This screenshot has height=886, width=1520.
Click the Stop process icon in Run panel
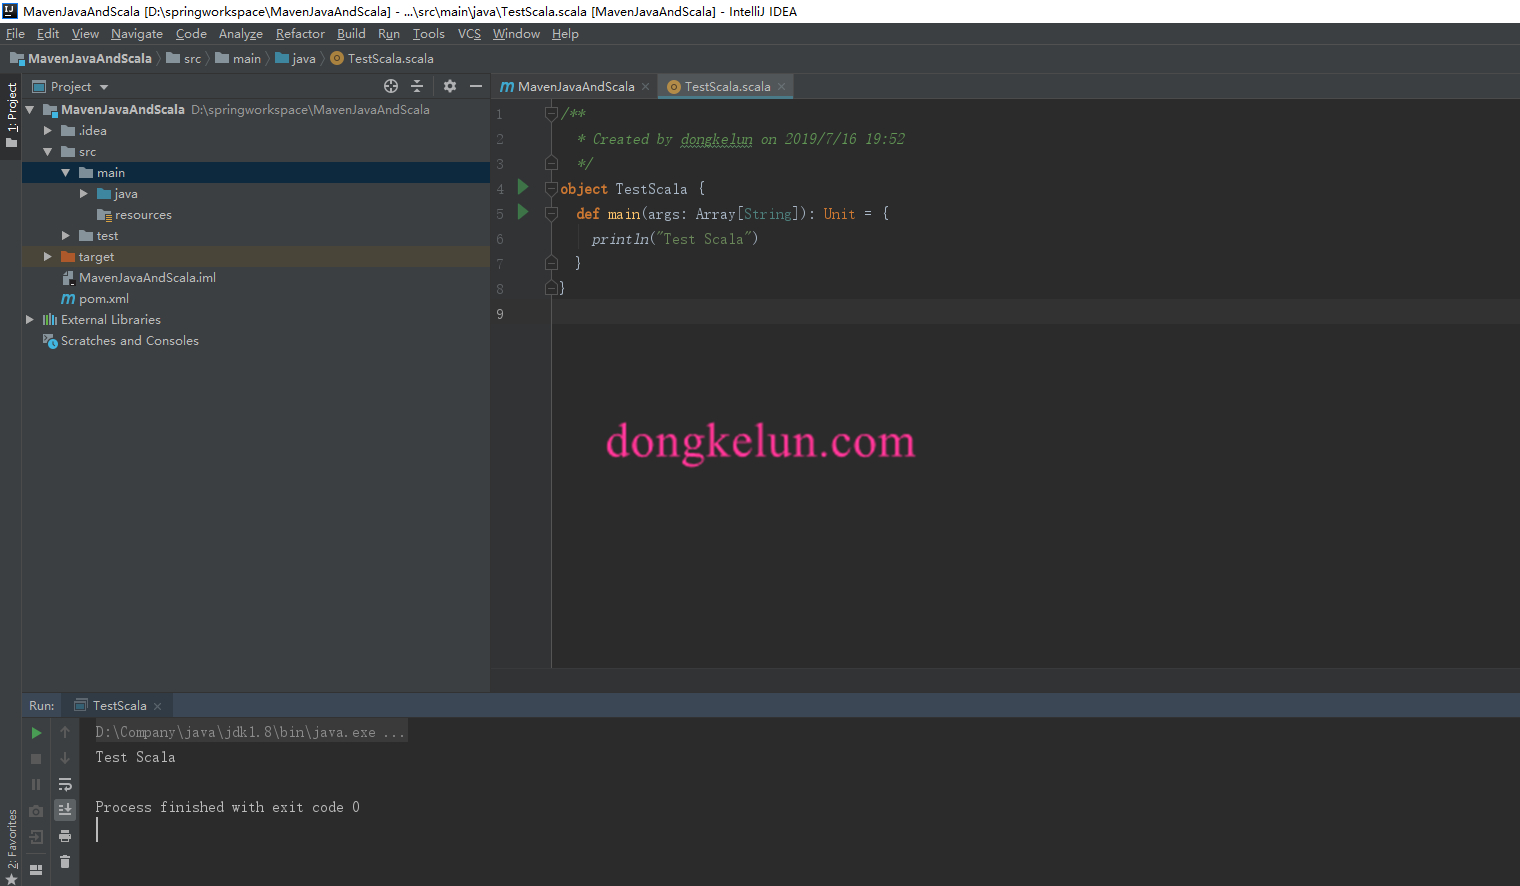coord(36,759)
